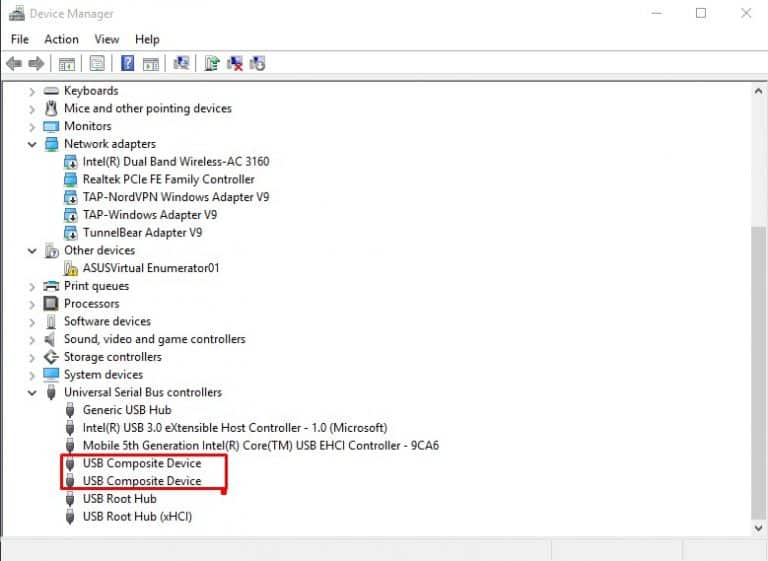Select the plain USB Root Hub entry

[120, 499]
